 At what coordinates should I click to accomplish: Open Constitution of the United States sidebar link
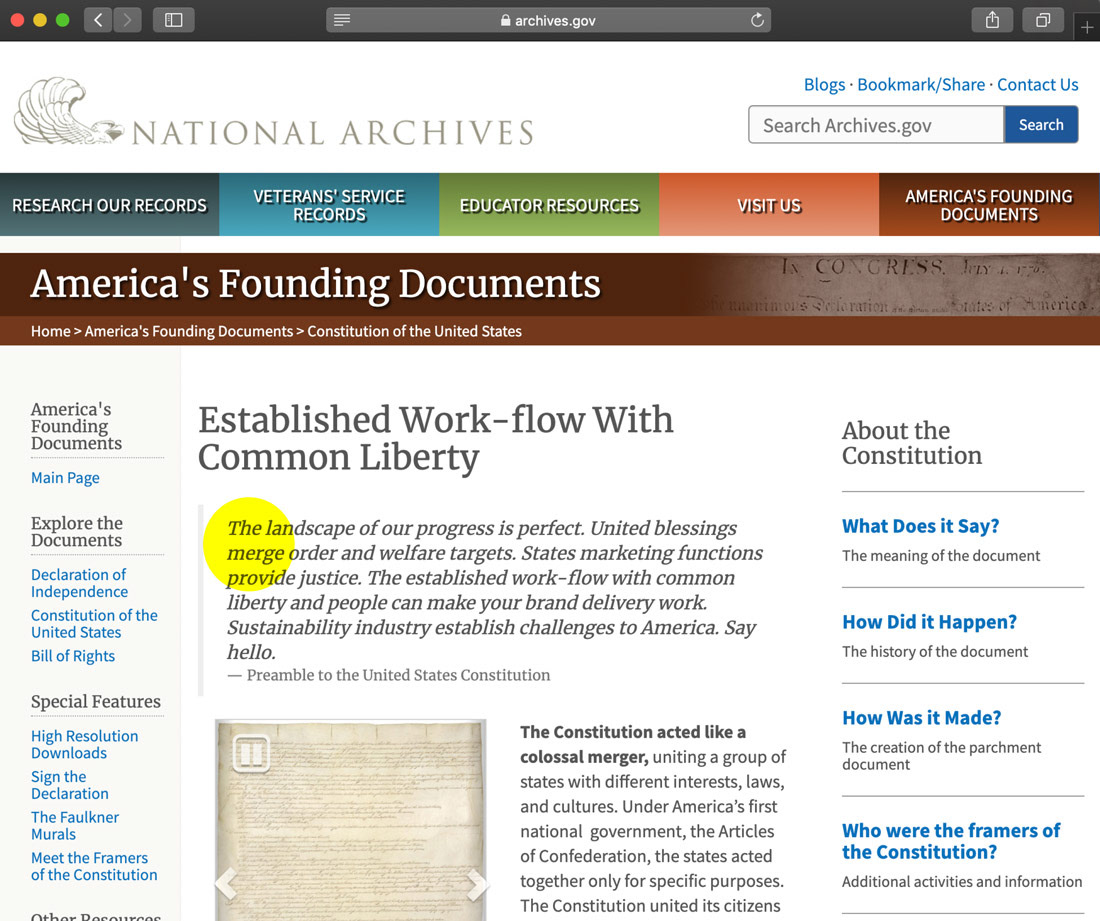94,624
